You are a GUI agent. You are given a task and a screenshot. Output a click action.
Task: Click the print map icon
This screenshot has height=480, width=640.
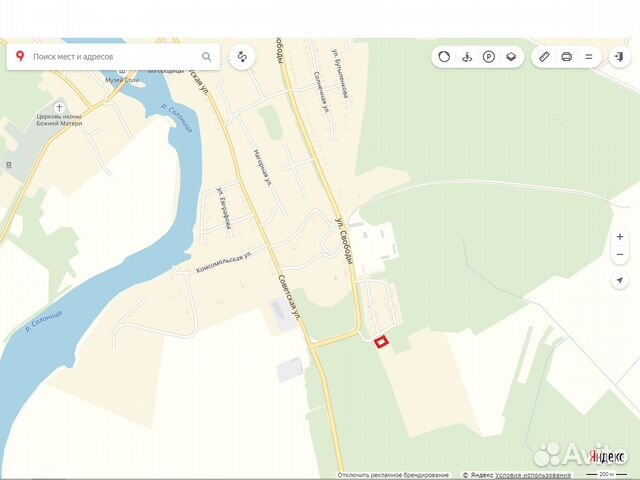[567, 57]
